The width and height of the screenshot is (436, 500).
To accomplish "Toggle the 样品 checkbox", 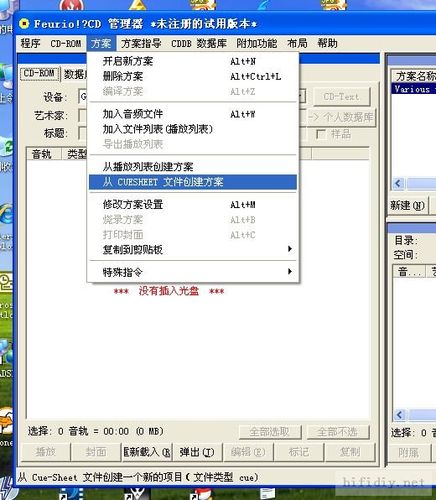I will 321,134.
